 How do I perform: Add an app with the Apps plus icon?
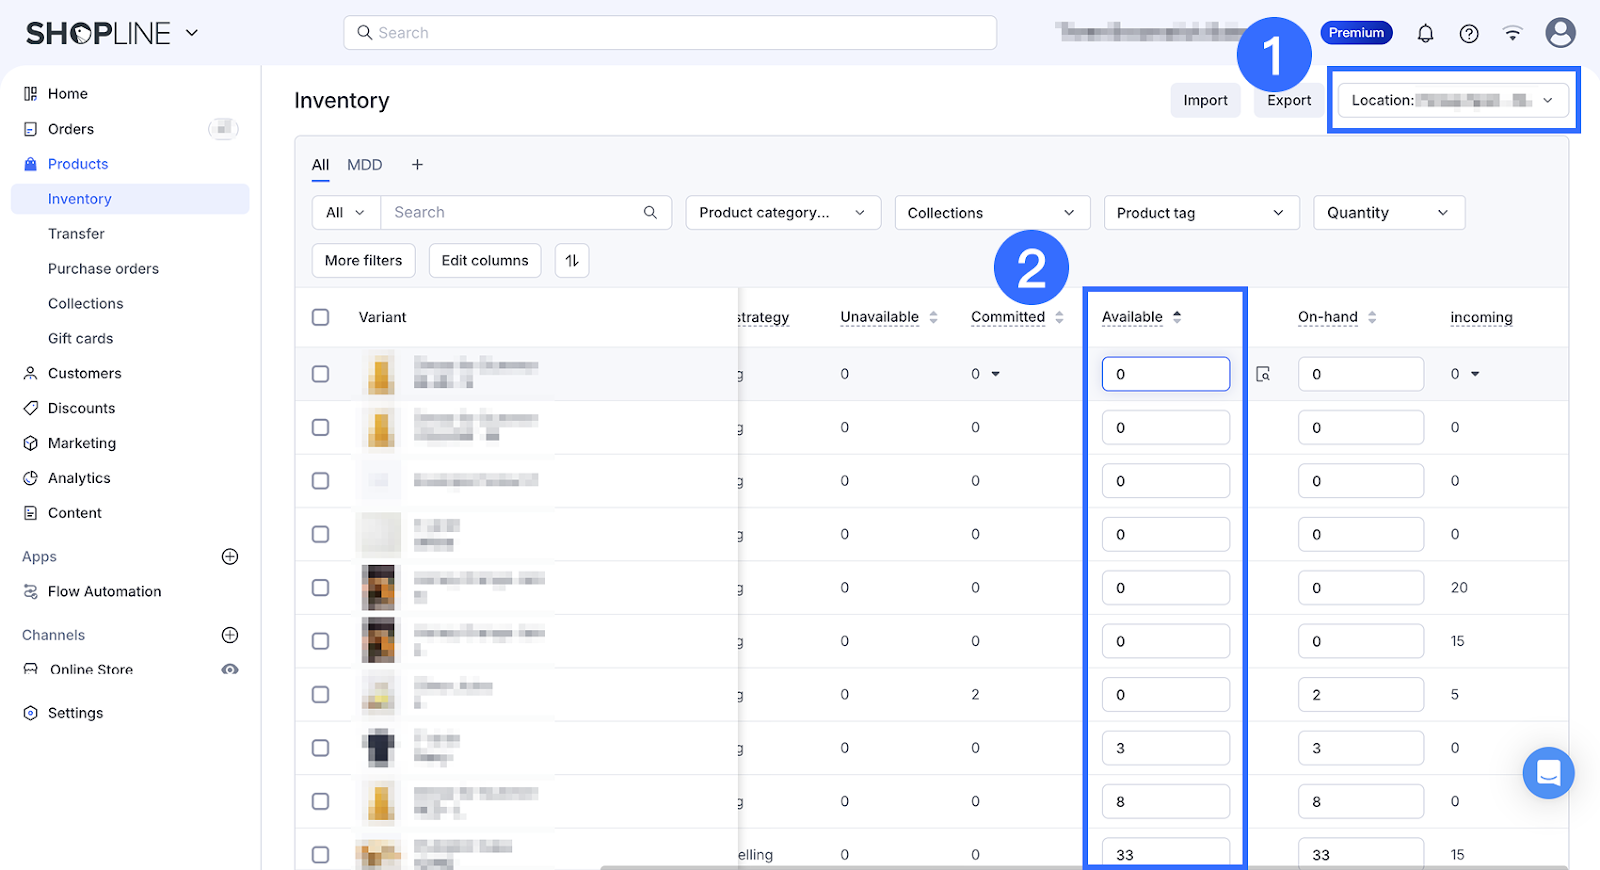point(230,557)
